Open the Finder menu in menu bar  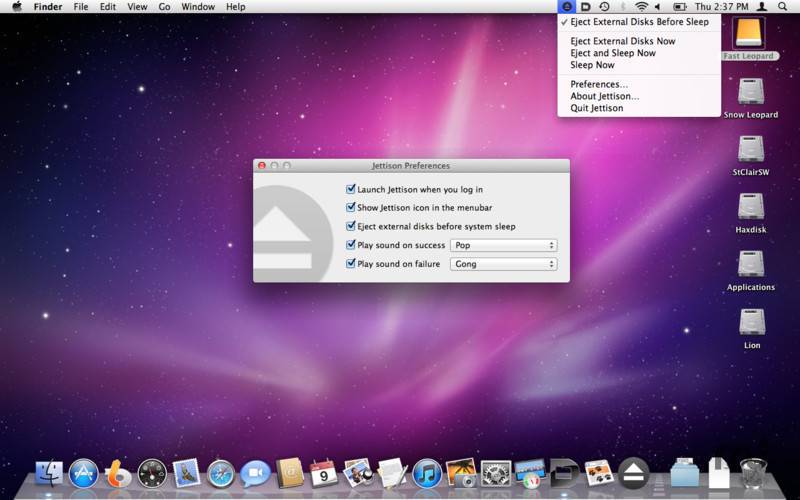(x=48, y=7)
